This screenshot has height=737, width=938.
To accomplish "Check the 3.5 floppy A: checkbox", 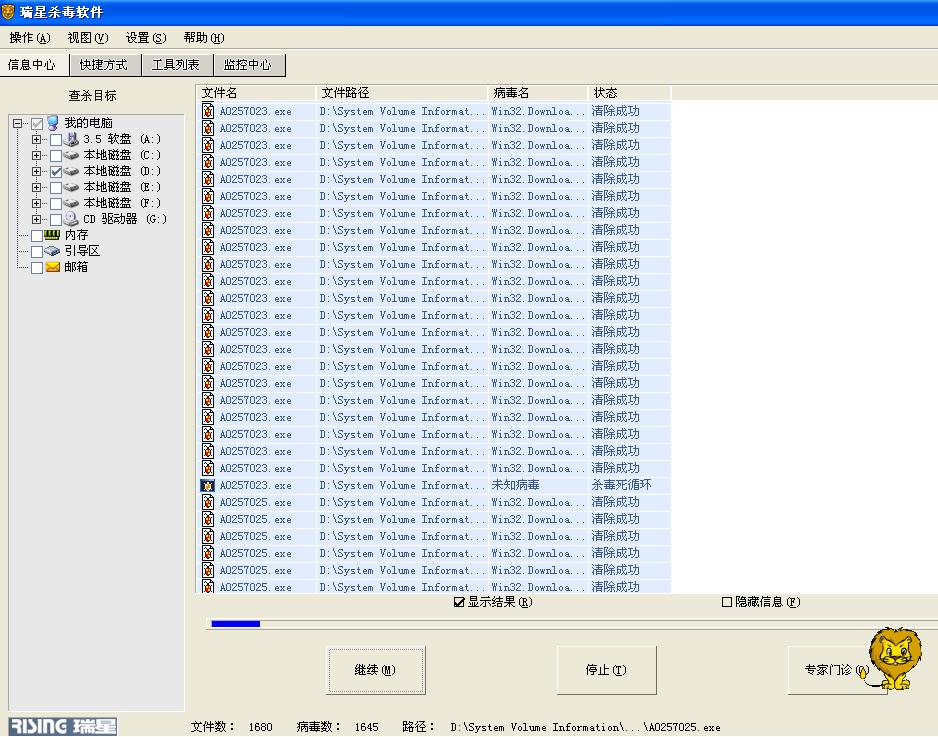I will coord(56,140).
